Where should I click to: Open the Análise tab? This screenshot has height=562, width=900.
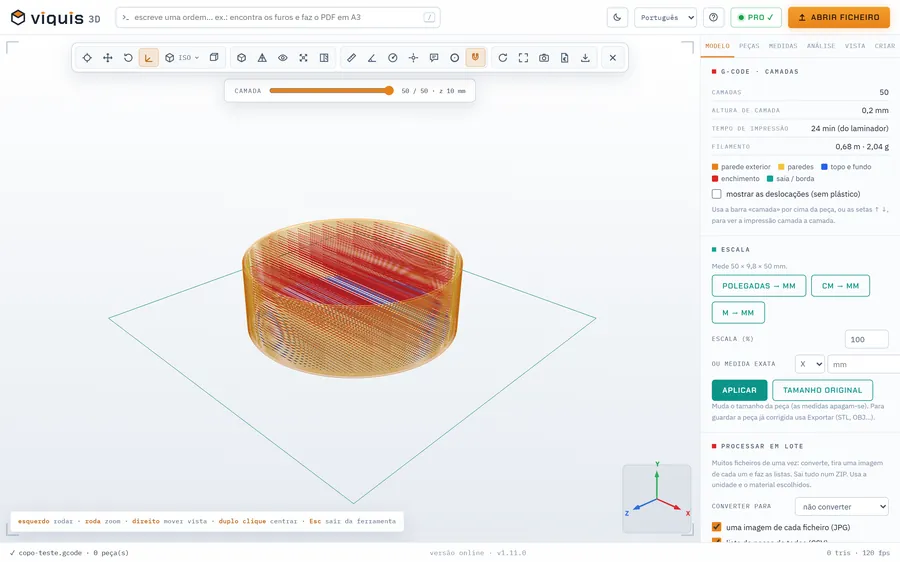click(x=821, y=46)
